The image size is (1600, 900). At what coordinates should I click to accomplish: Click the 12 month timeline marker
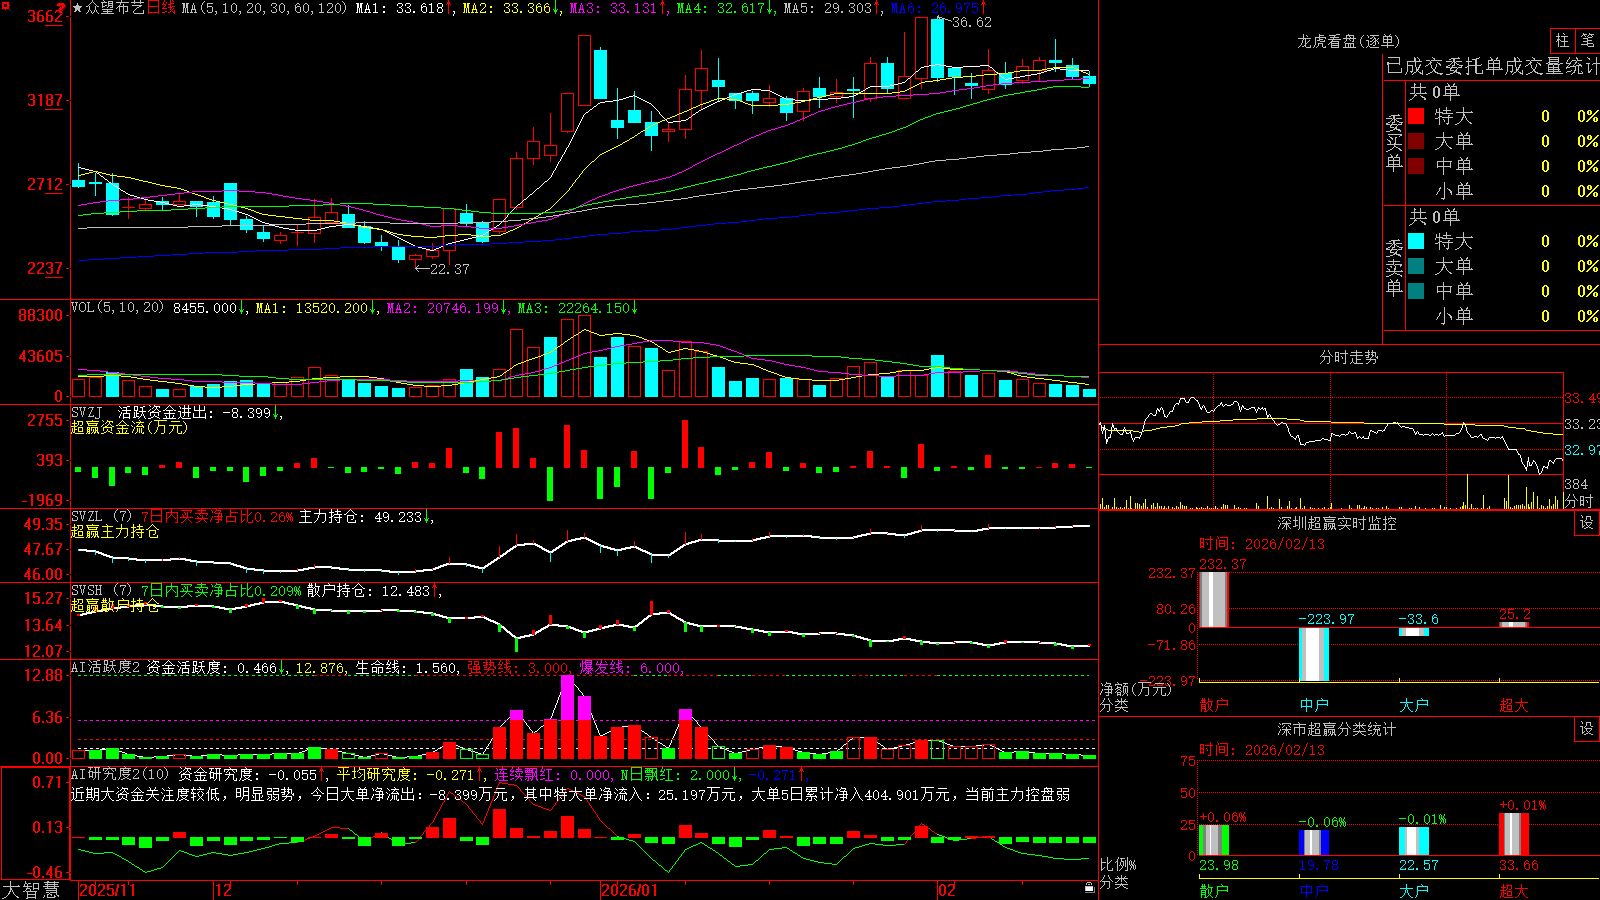[224, 890]
